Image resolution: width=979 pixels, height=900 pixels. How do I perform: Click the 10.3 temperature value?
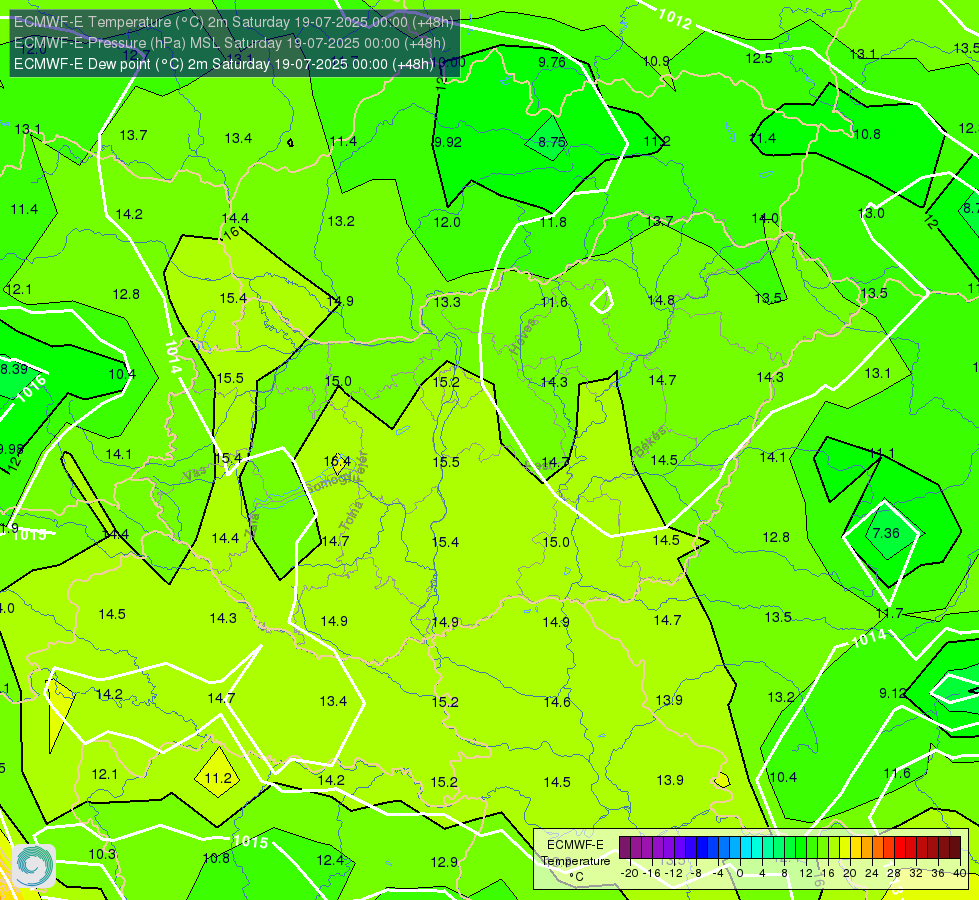102,854
